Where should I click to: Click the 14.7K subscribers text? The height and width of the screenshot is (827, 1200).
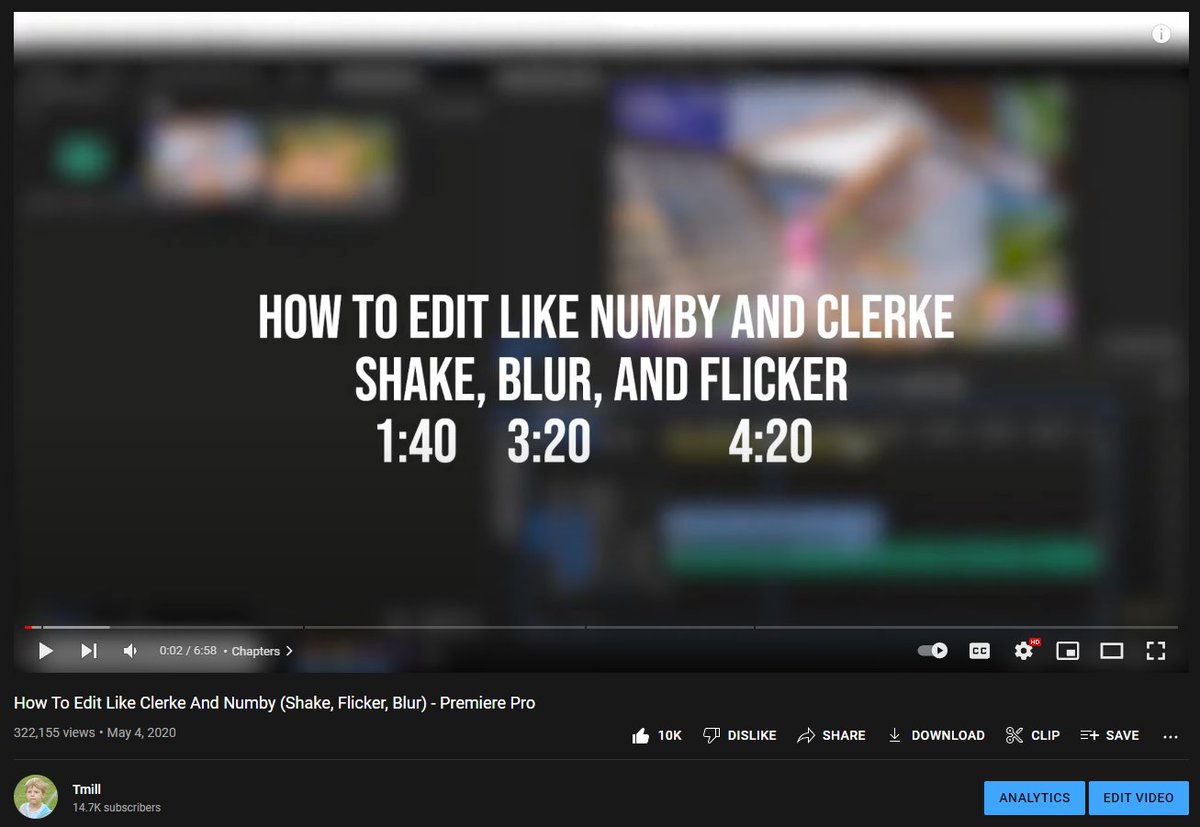coord(116,807)
